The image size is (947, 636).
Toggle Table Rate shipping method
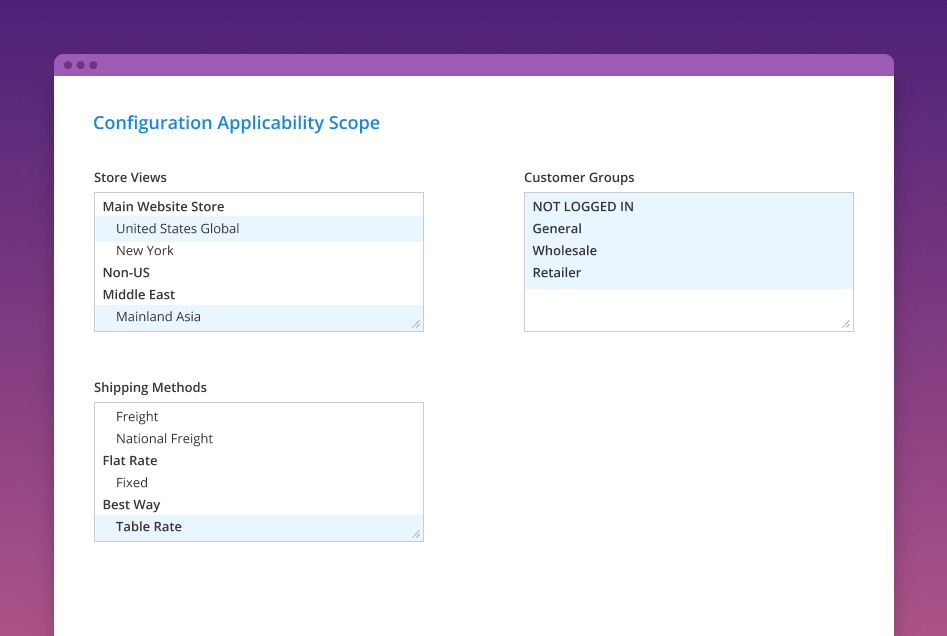149,527
